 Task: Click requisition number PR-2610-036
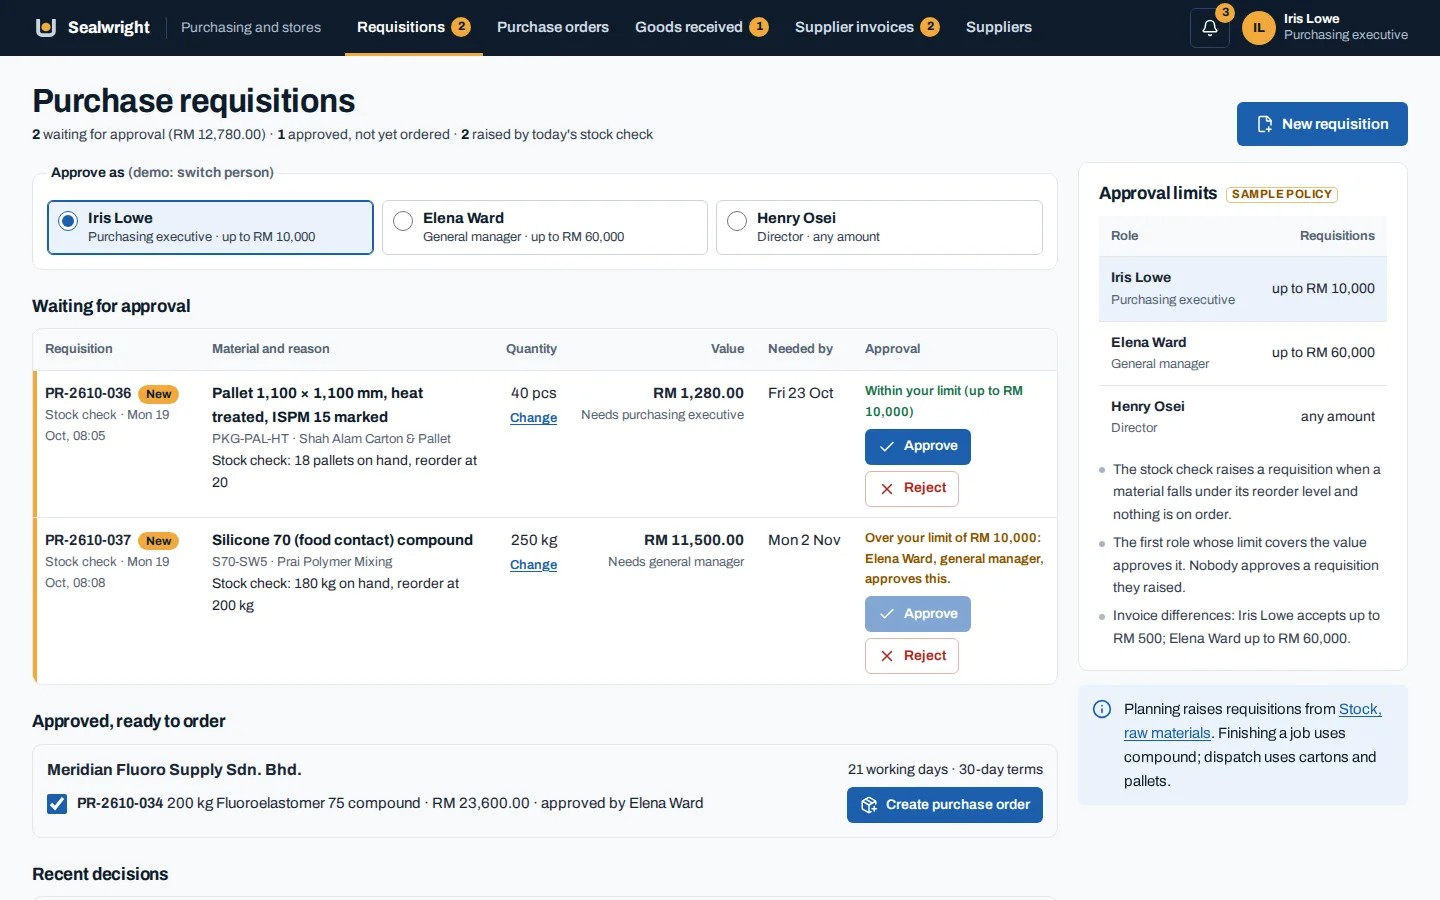click(x=88, y=393)
